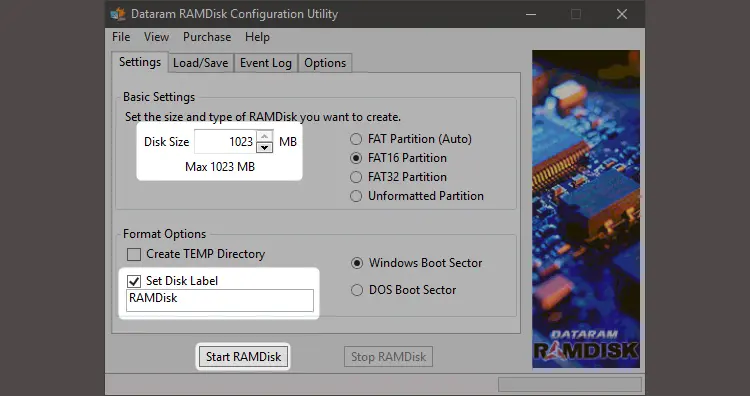The height and width of the screenshot is (396, 750).
Task: Switch to the Load/Save tab
Action: (x=200, y=63)
